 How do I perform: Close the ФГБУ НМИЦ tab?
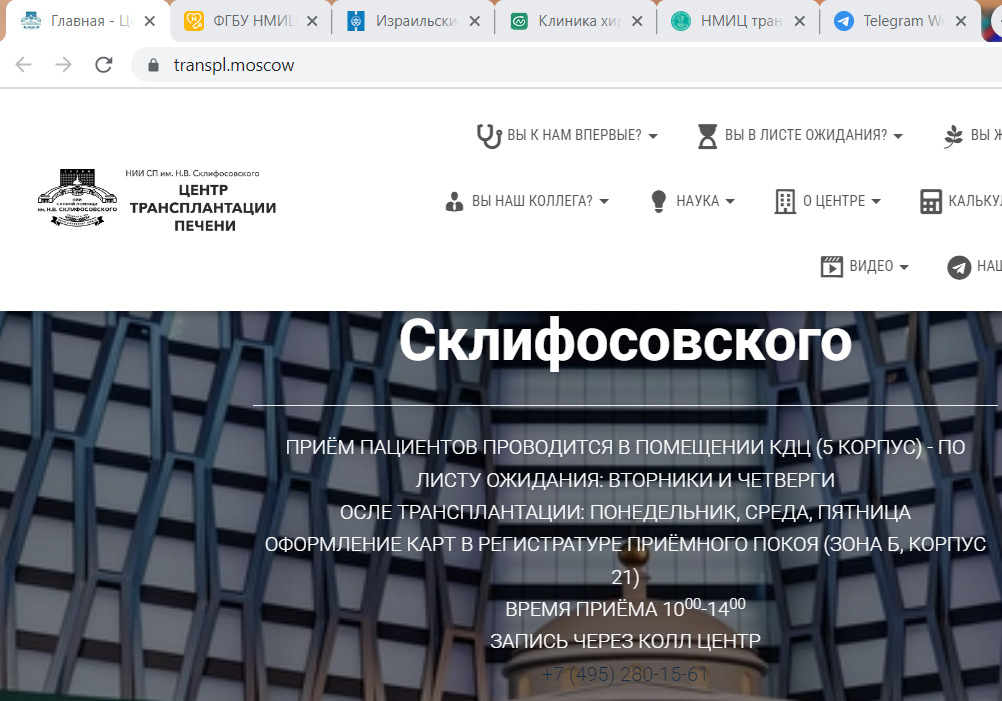312,21
